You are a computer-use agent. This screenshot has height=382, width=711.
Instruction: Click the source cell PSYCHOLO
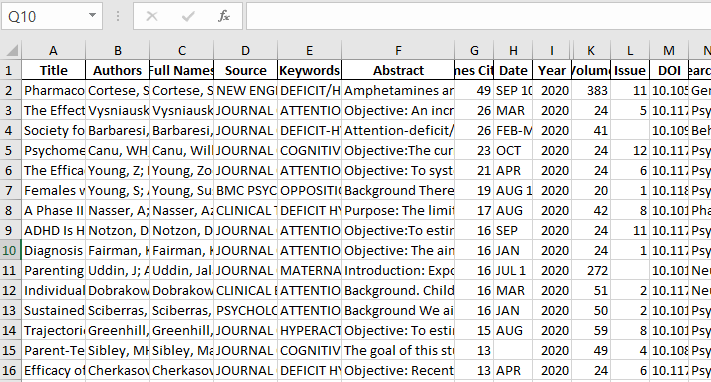[245, 310]
